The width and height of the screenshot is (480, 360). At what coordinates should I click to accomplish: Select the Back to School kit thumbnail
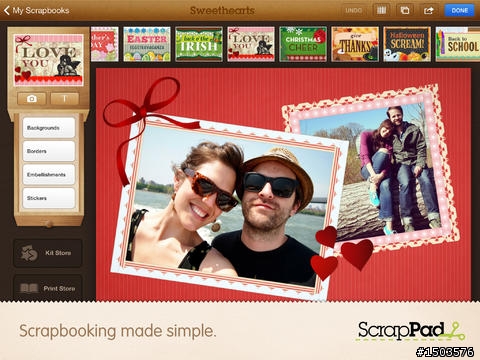point(458,44)
